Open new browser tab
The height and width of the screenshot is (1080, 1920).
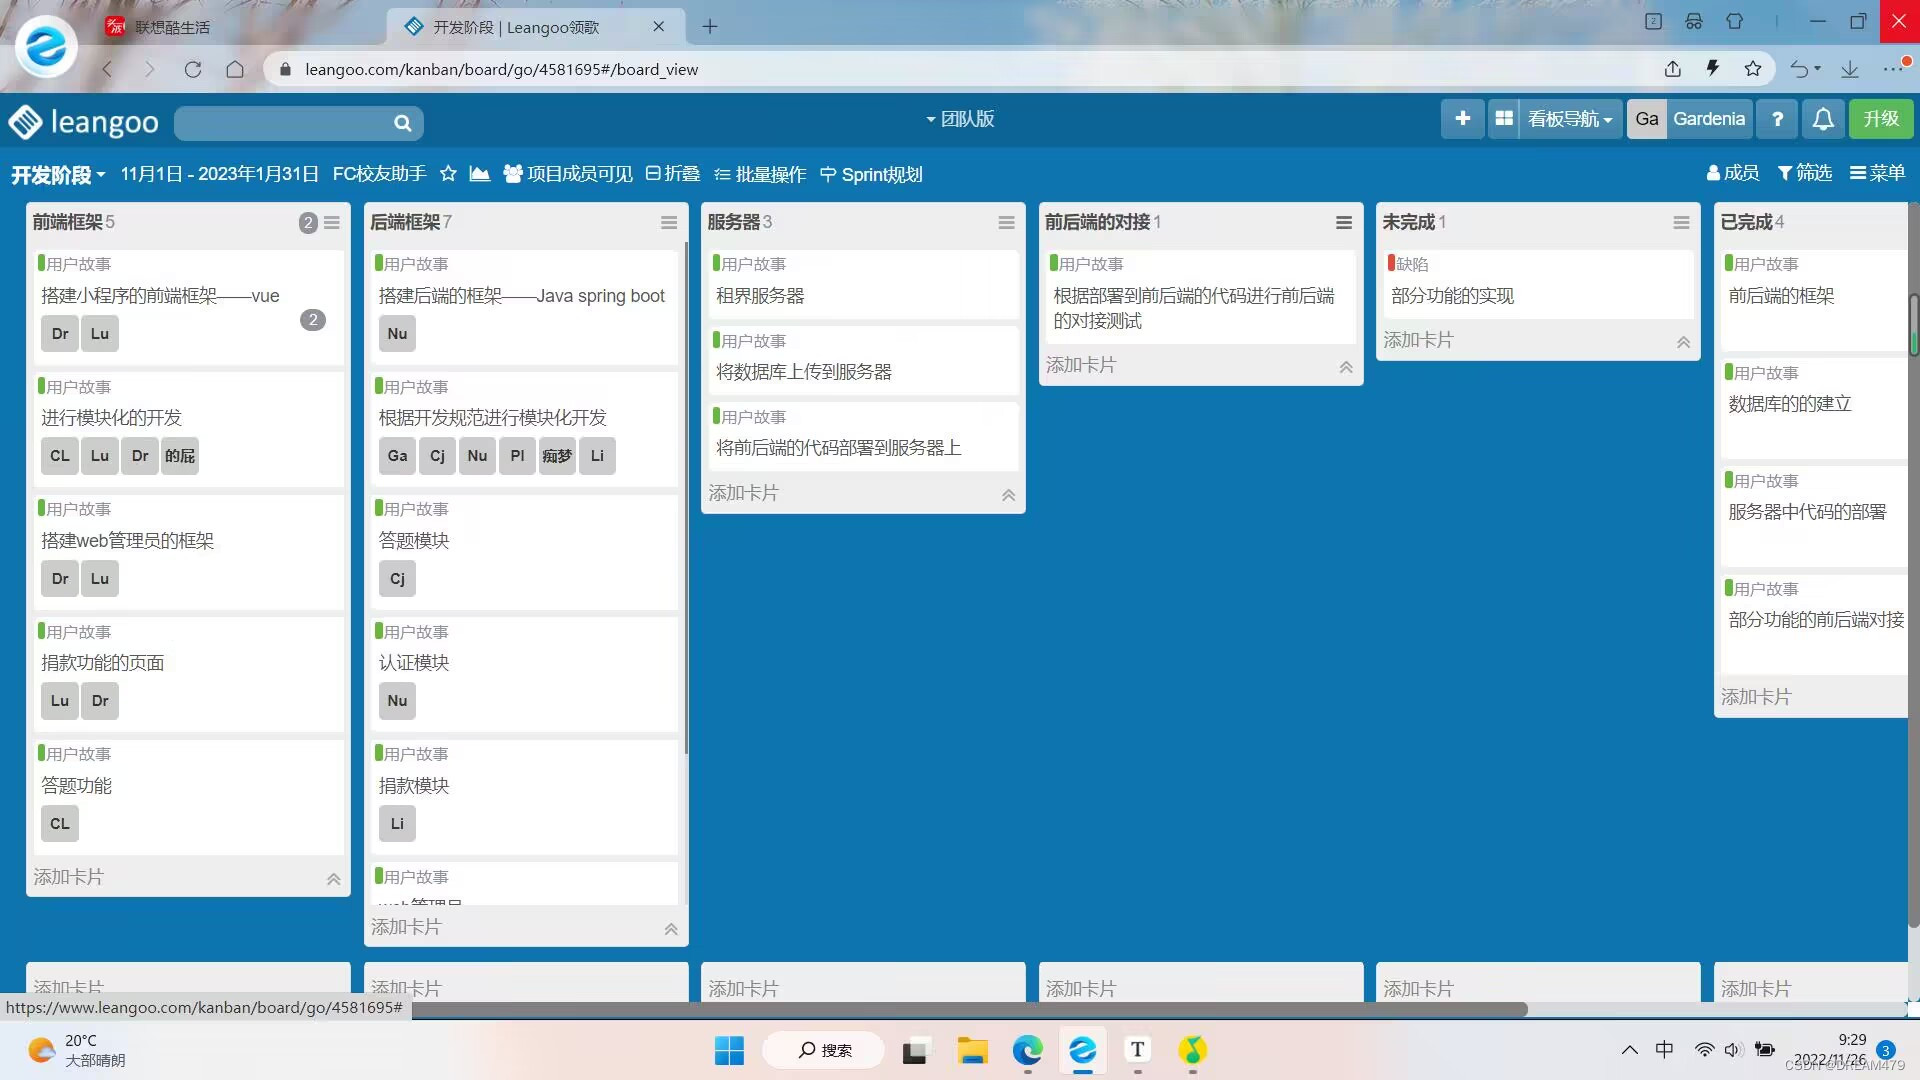coord(710,27)
